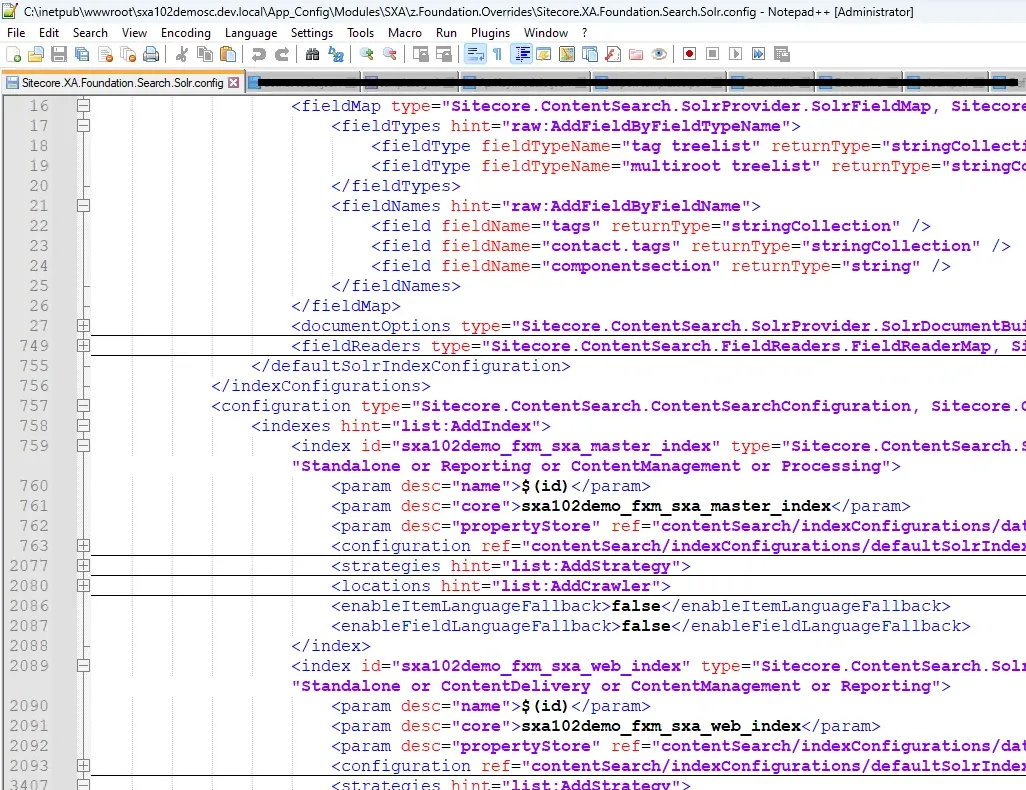Viewport: 1026px width, 790px height.
Task: Collapse the fieldNames block at line 21
Action: [83, 206]
